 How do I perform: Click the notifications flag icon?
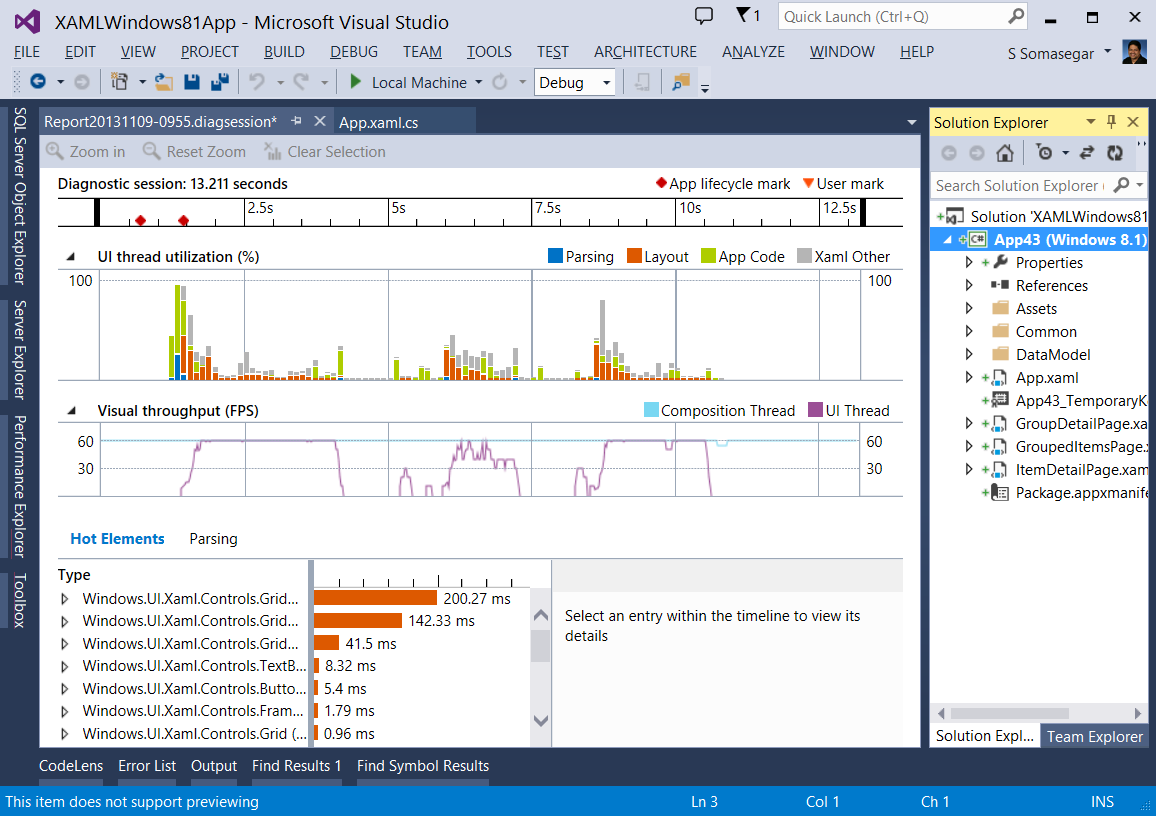click(x=743, y=15)
